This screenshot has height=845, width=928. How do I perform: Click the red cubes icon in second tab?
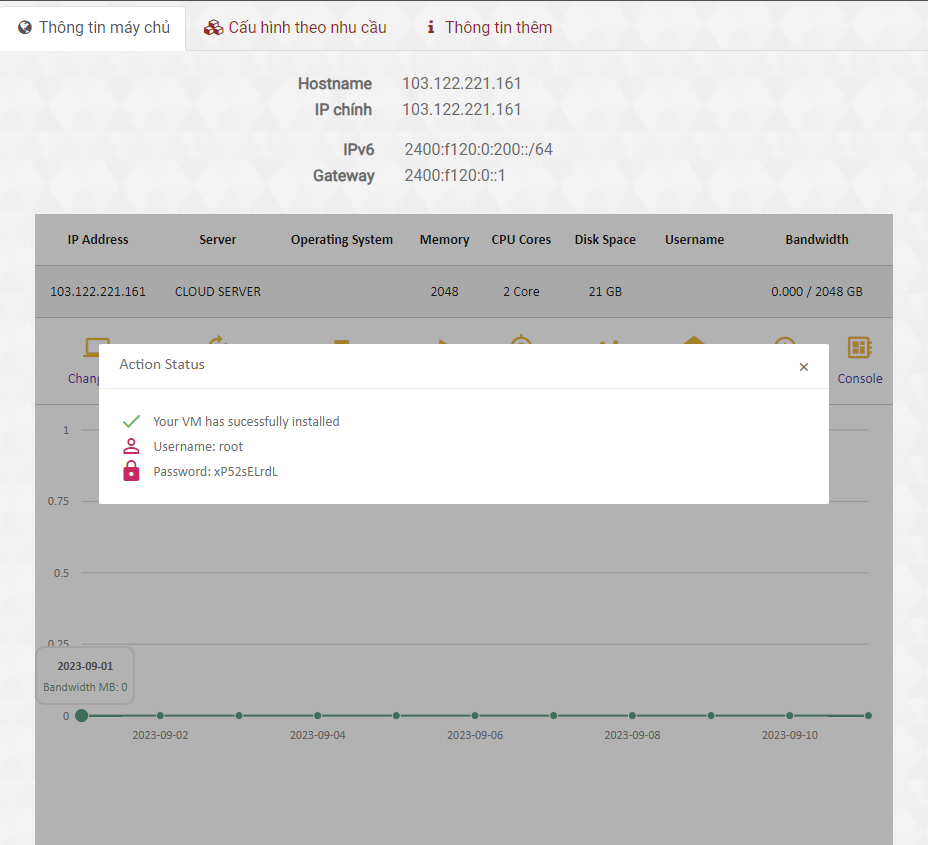[x=213, y=27]
